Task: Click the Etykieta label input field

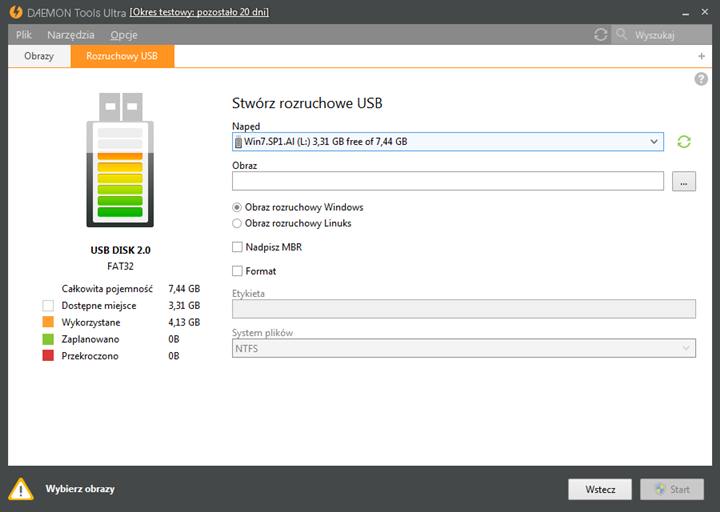Action: coord(464,309)
